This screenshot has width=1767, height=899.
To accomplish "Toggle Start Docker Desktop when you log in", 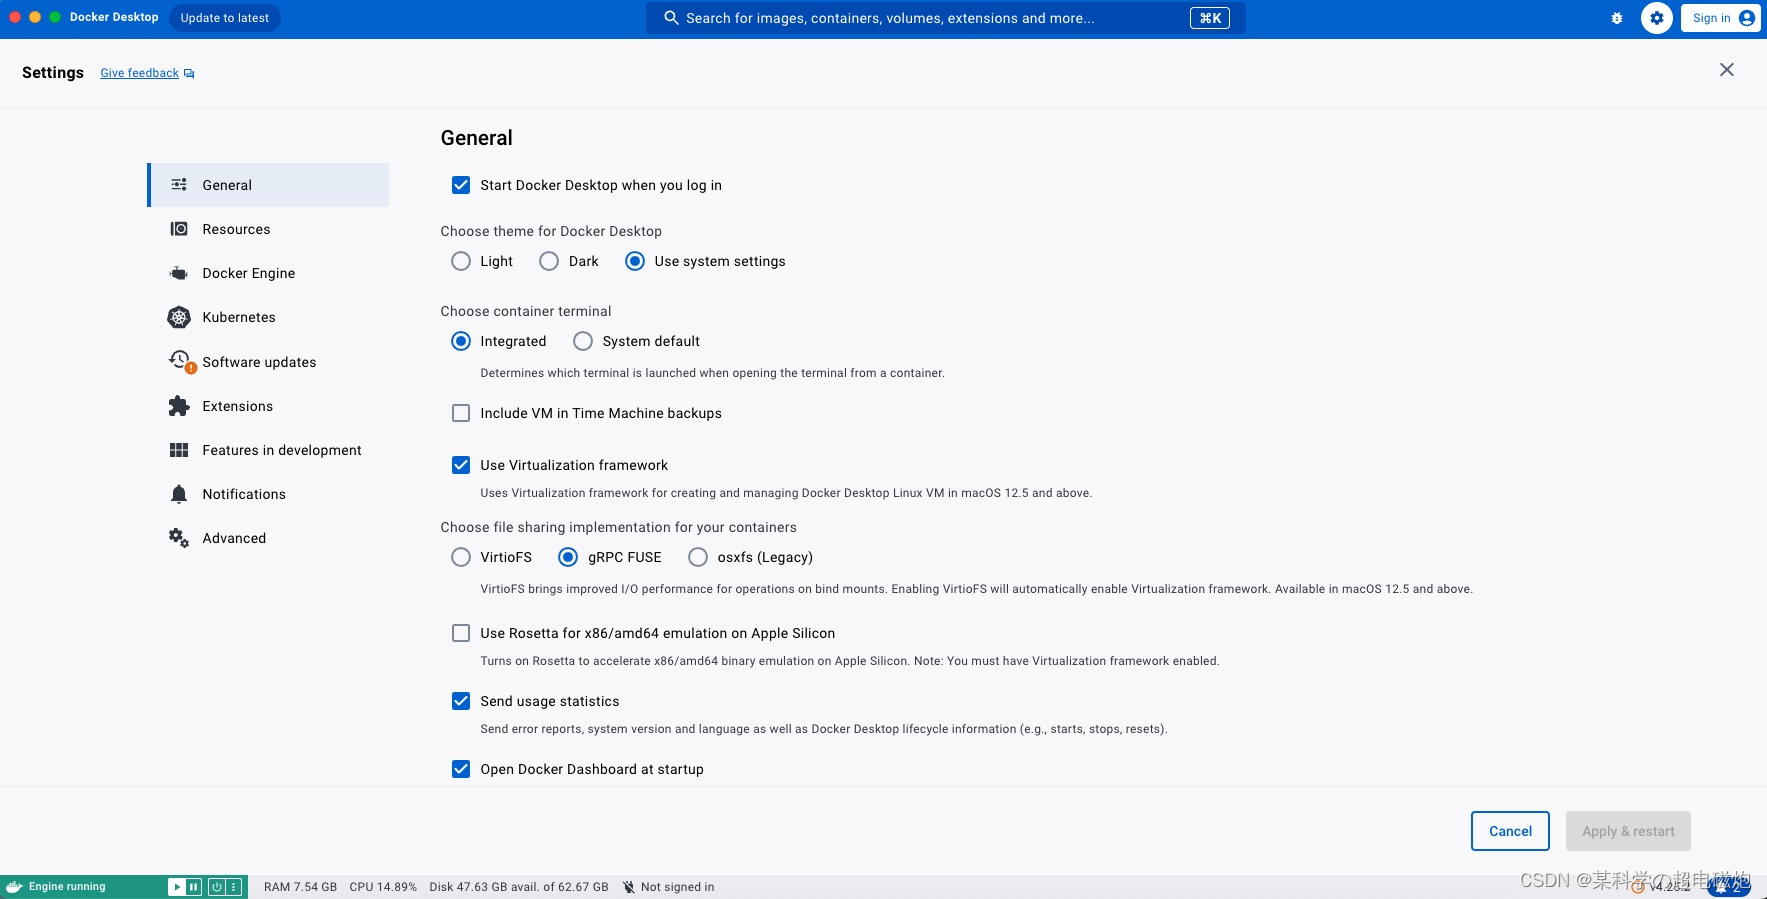I will [461, 185].
